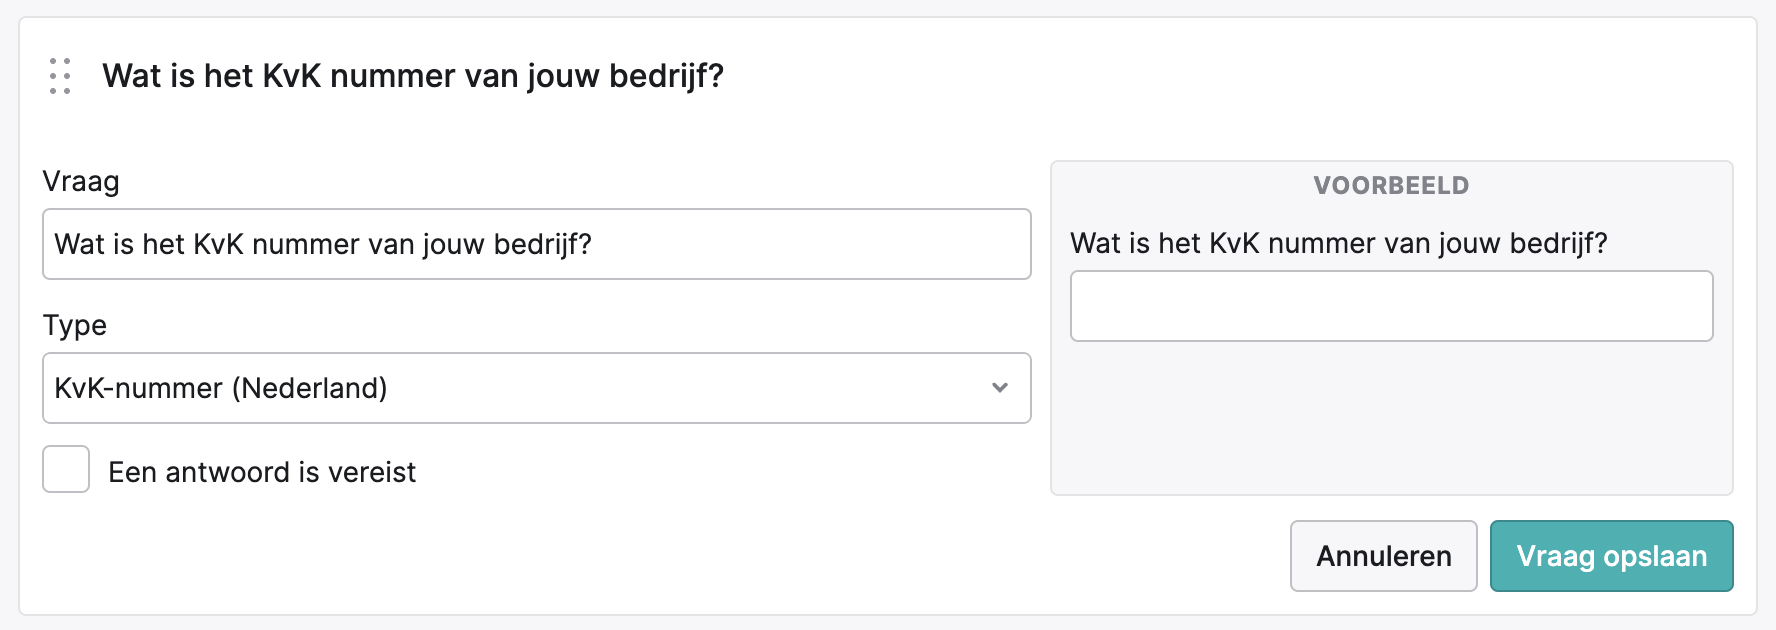The width and height of the screenshot is (1776, 630).
Task: Click the 'Een antwoord is vereist' label text
Action: tap(262, 472)
